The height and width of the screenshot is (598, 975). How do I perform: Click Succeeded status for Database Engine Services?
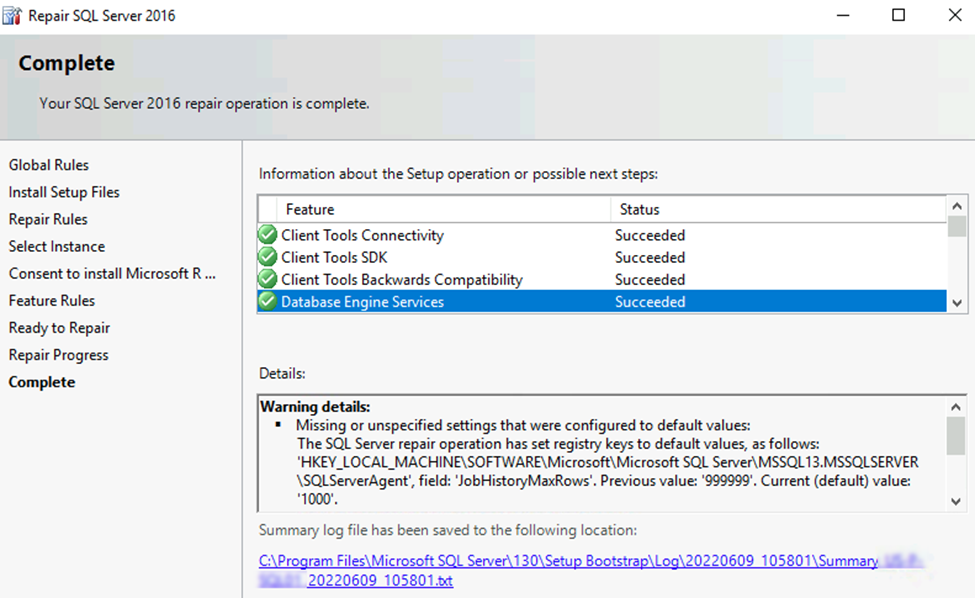(x=650, y=302)
